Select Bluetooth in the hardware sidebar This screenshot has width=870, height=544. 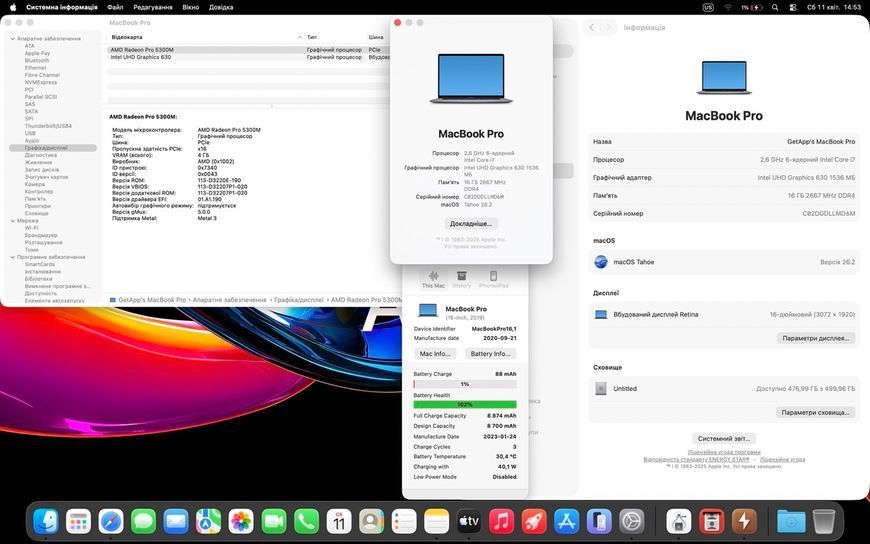point(37,61)
